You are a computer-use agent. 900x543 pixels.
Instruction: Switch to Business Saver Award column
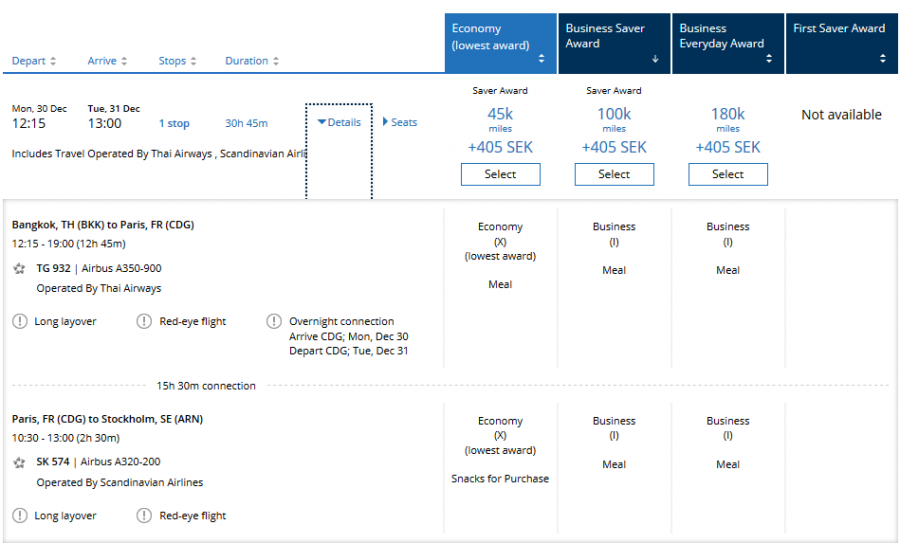tap(613, 44)
